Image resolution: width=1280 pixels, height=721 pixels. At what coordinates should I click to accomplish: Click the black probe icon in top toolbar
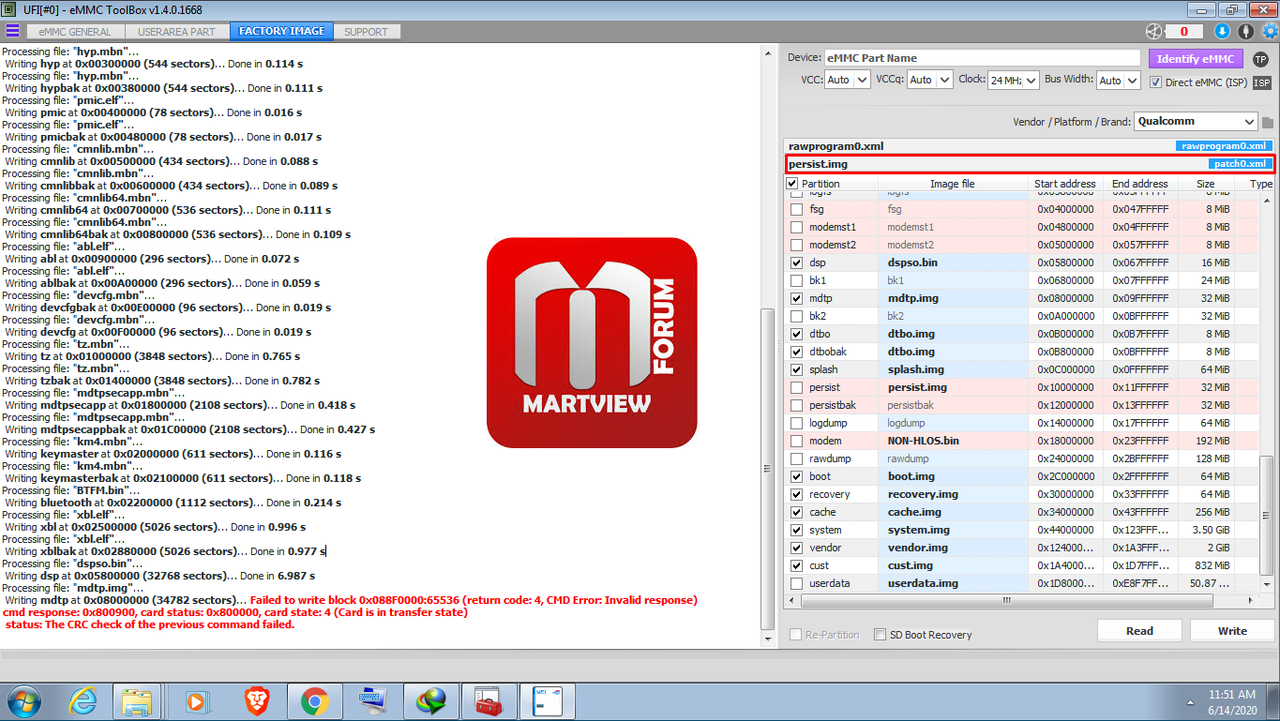[1245, 31]
